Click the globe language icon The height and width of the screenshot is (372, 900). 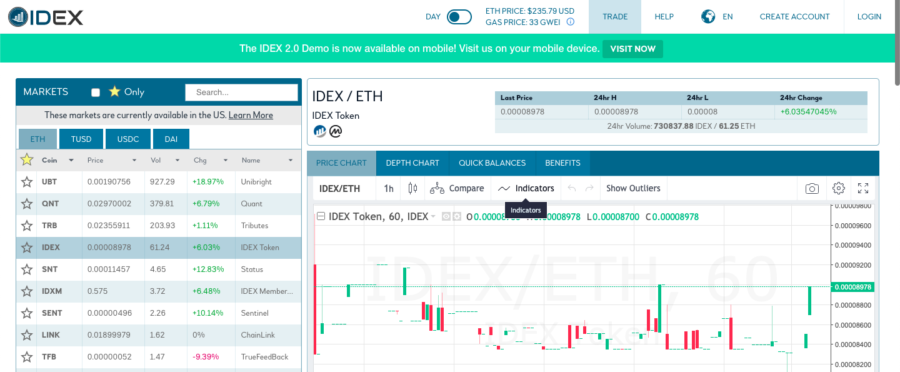(x=708, y=17)
